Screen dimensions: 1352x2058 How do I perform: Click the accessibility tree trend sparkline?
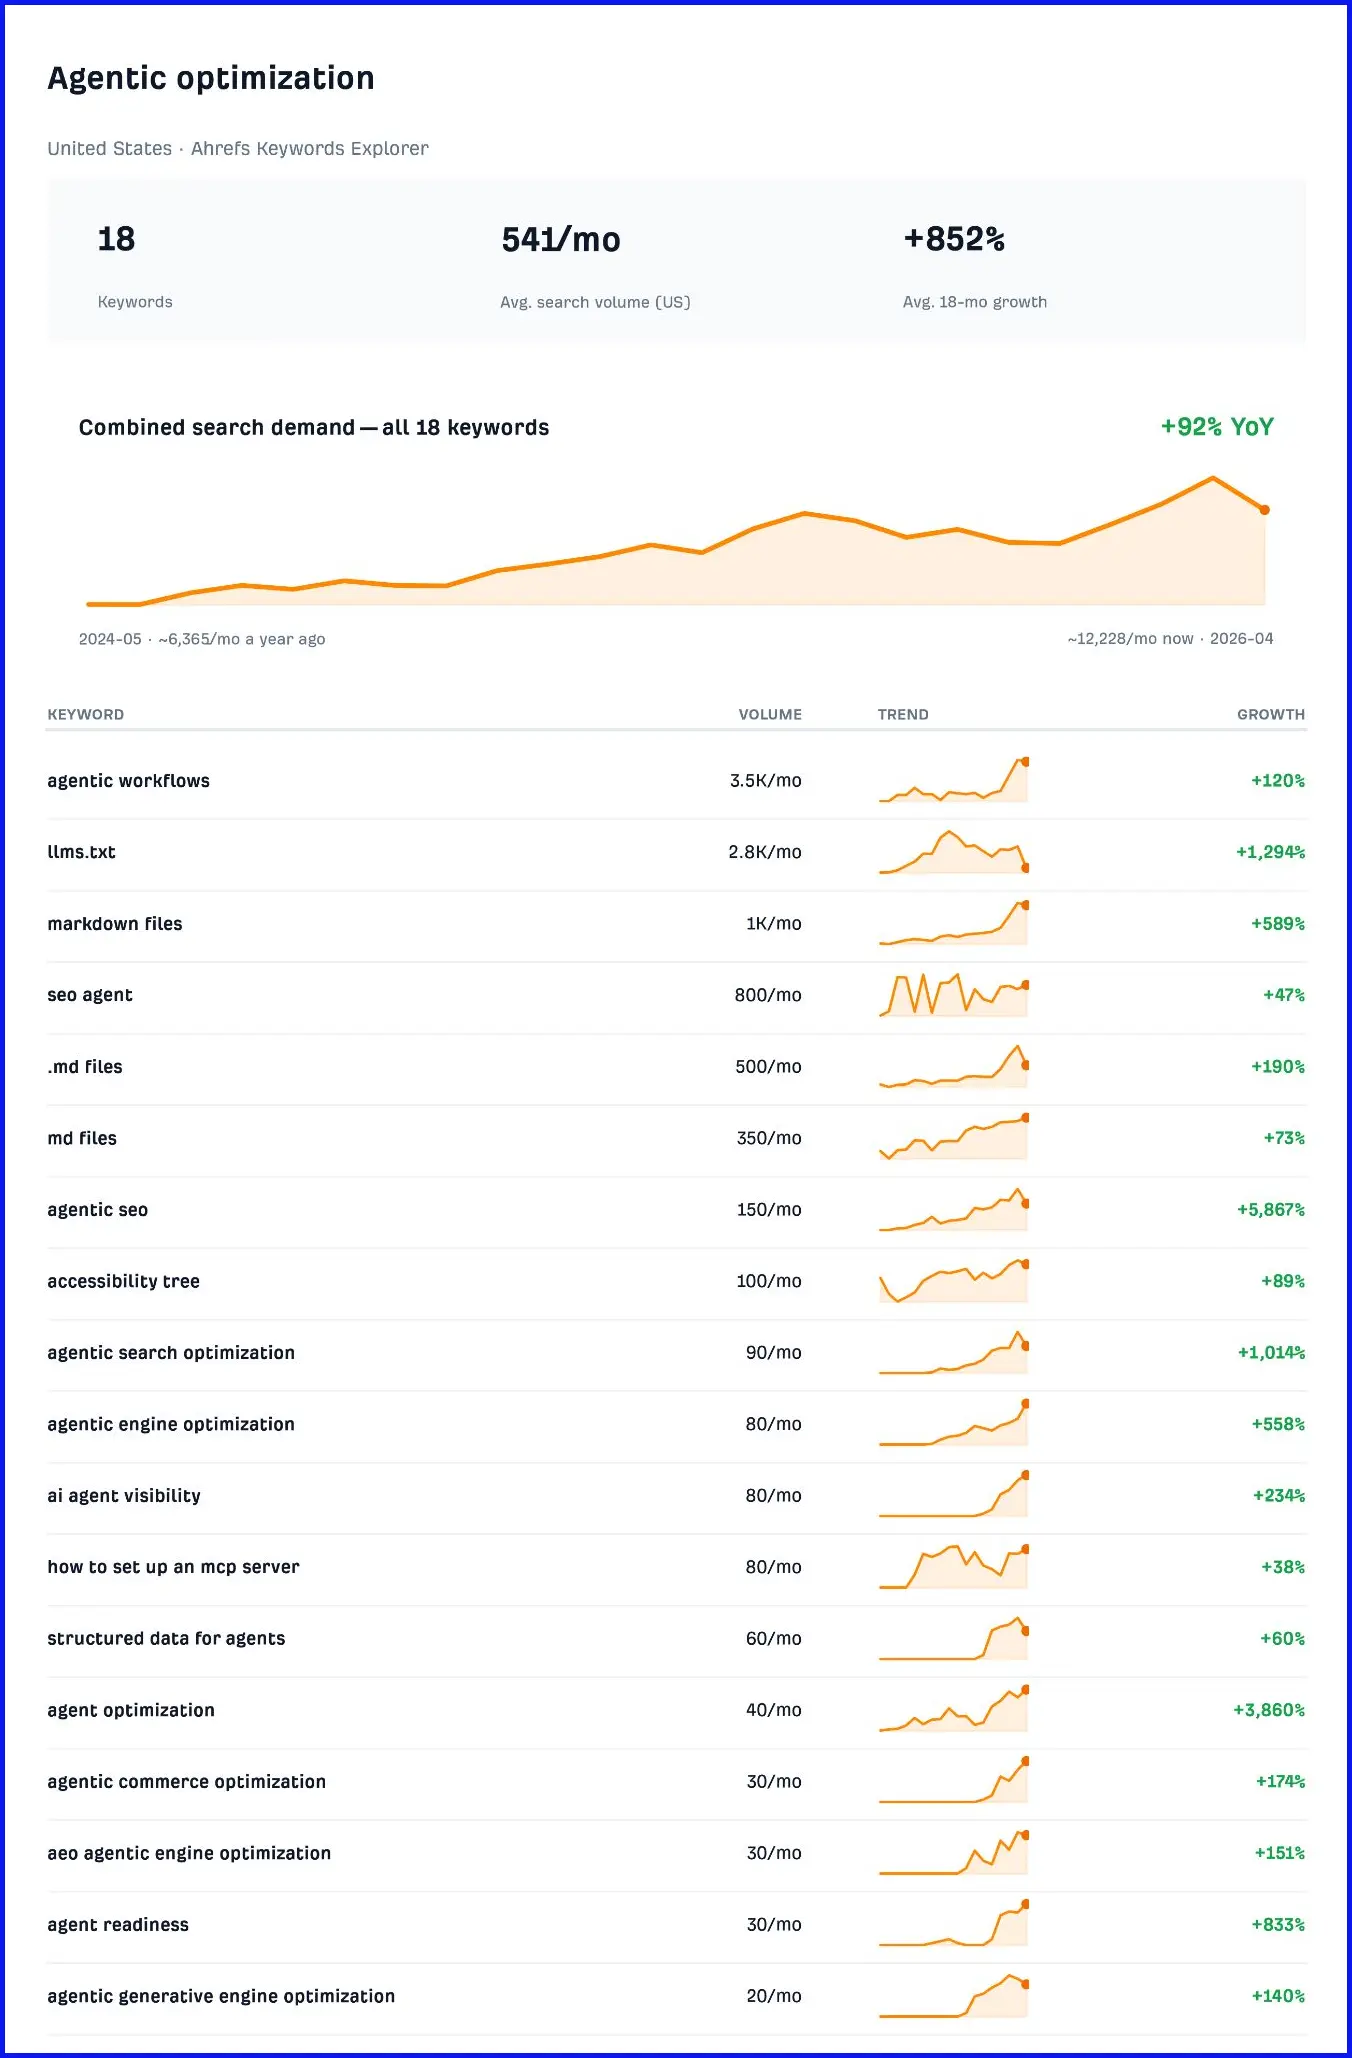coord(954,1281)
